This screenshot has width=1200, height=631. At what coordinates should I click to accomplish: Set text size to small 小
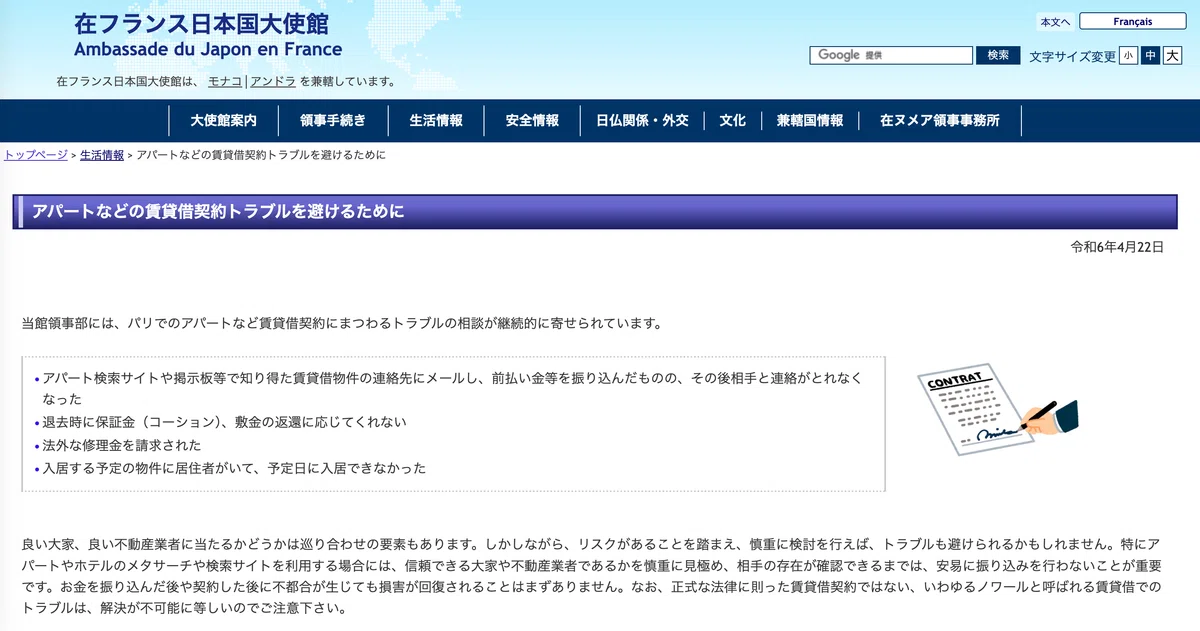pos(1128,56)
